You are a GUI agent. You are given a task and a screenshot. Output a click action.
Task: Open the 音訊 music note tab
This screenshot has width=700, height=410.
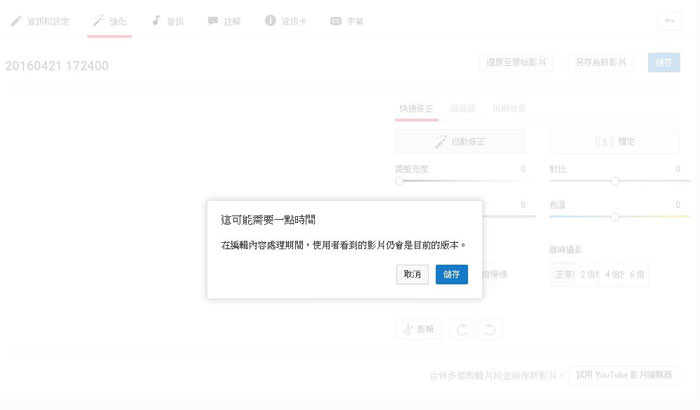point(167,20)
